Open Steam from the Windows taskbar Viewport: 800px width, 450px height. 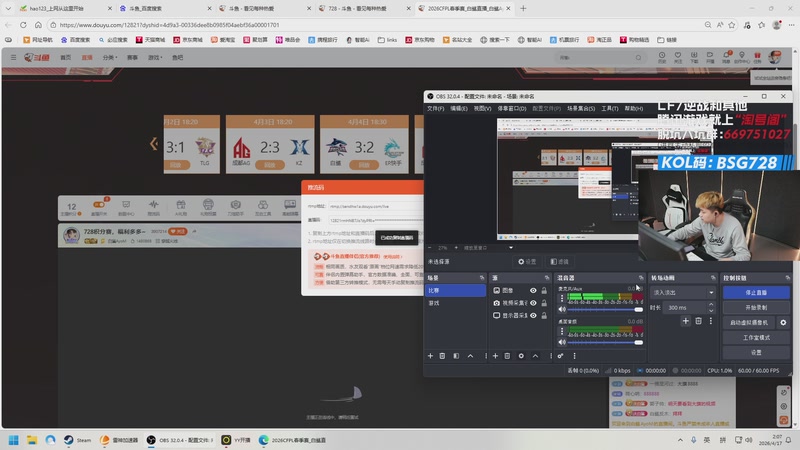(78, 440)
